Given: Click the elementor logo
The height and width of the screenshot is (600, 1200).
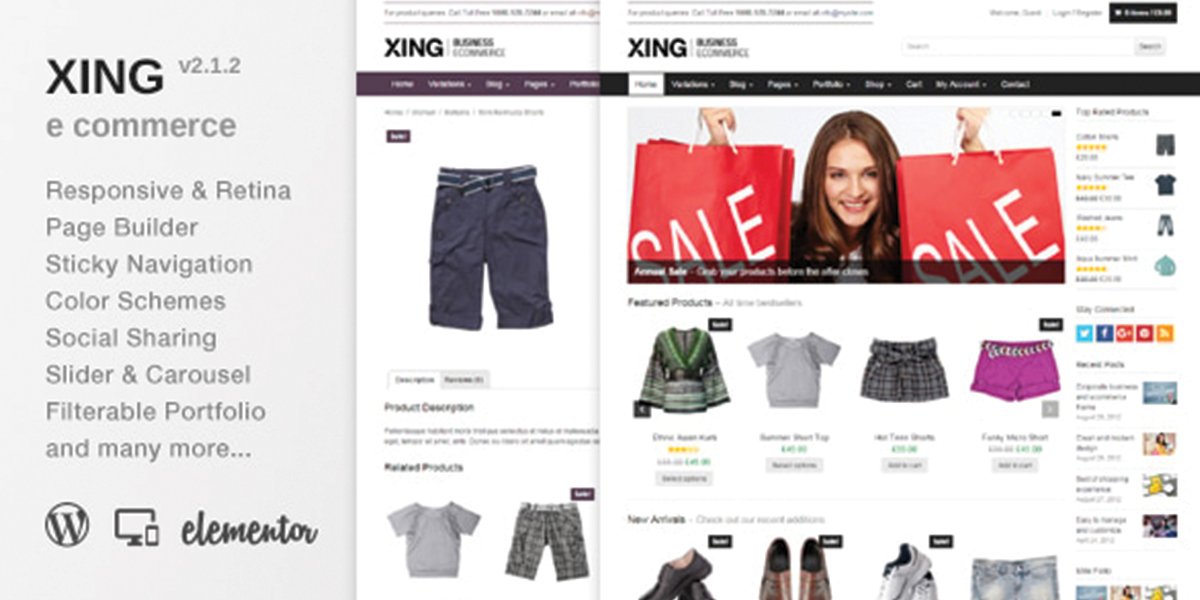Looking at the screenshot, I should coord(249,529).
